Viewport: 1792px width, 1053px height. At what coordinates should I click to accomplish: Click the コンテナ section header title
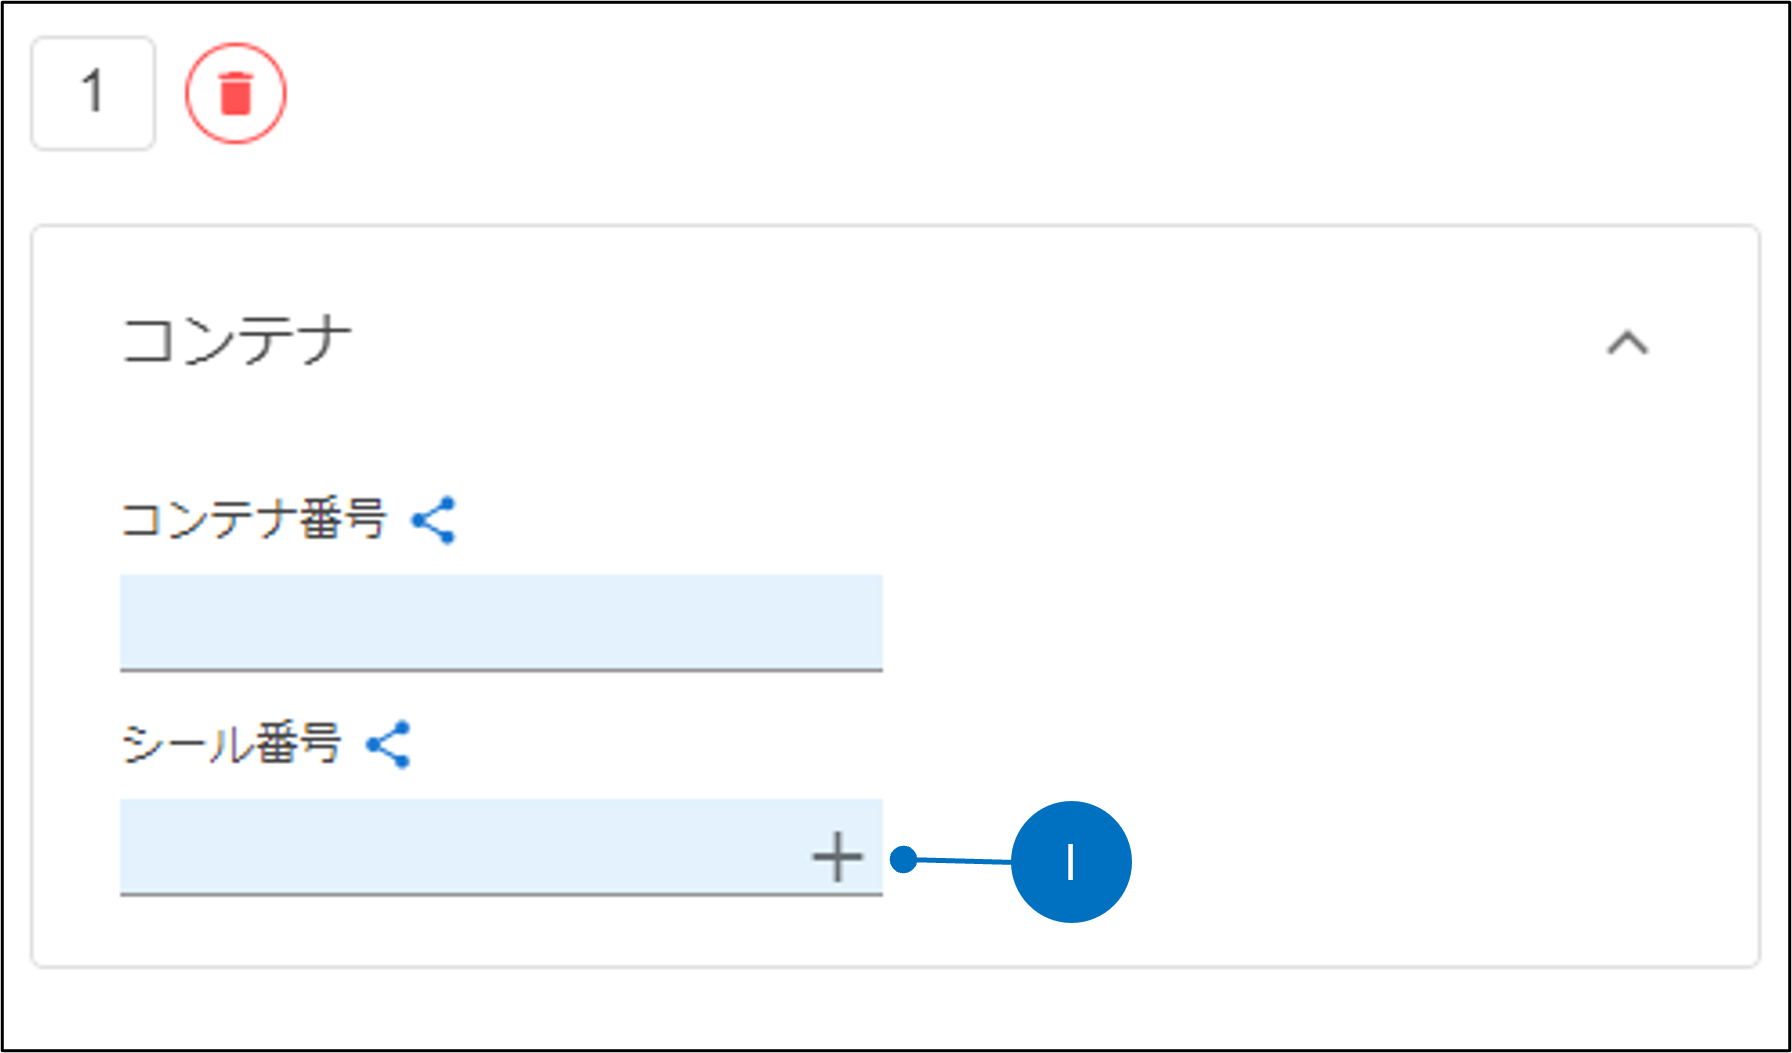click(x=237, y=341)
